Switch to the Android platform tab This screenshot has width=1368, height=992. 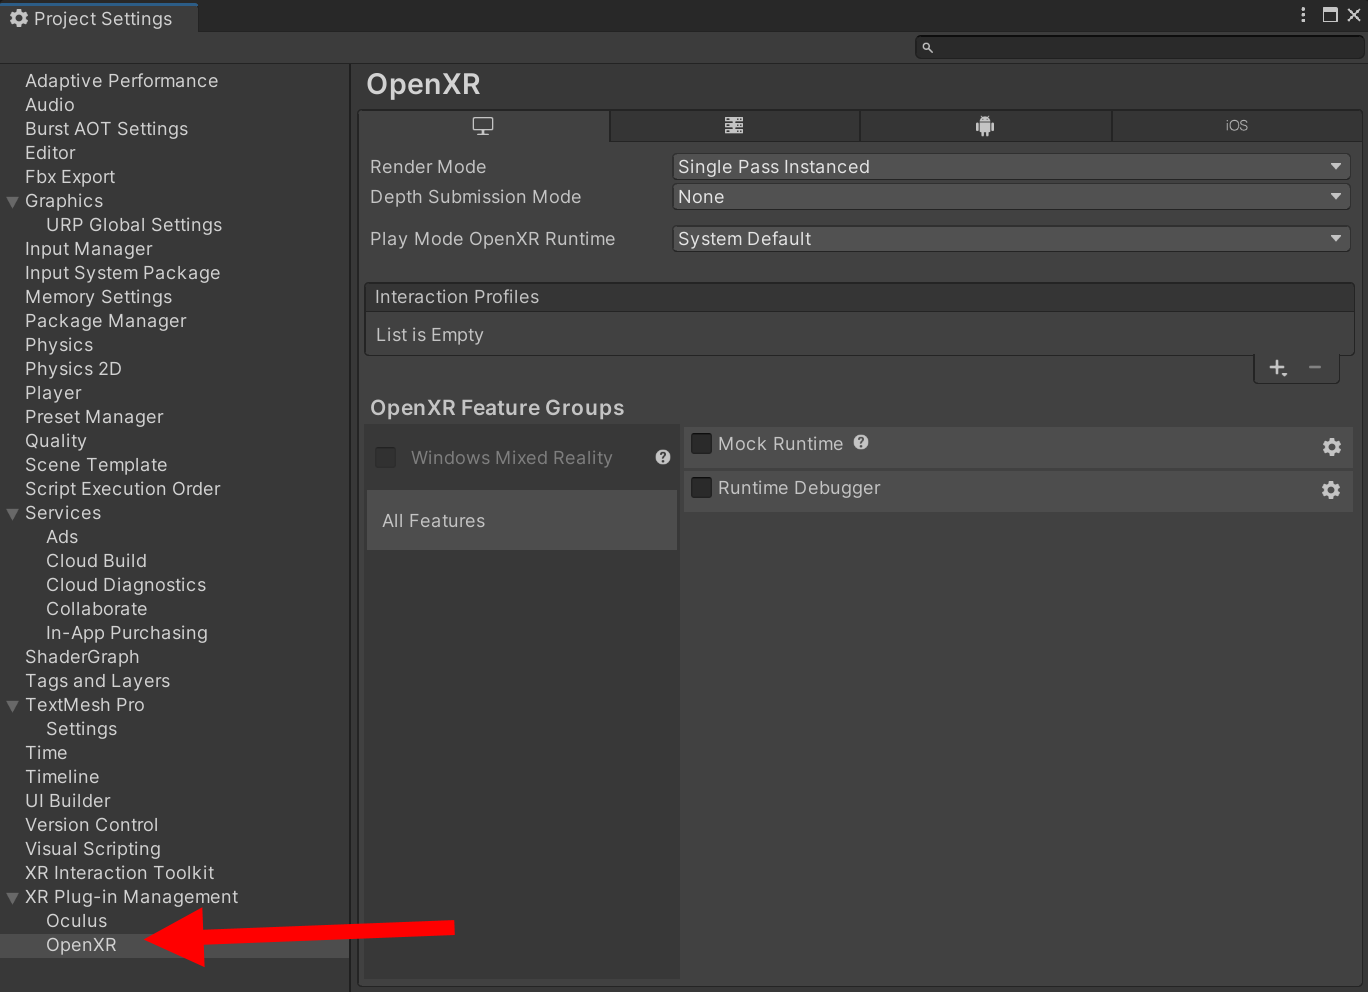pos(985,126)
